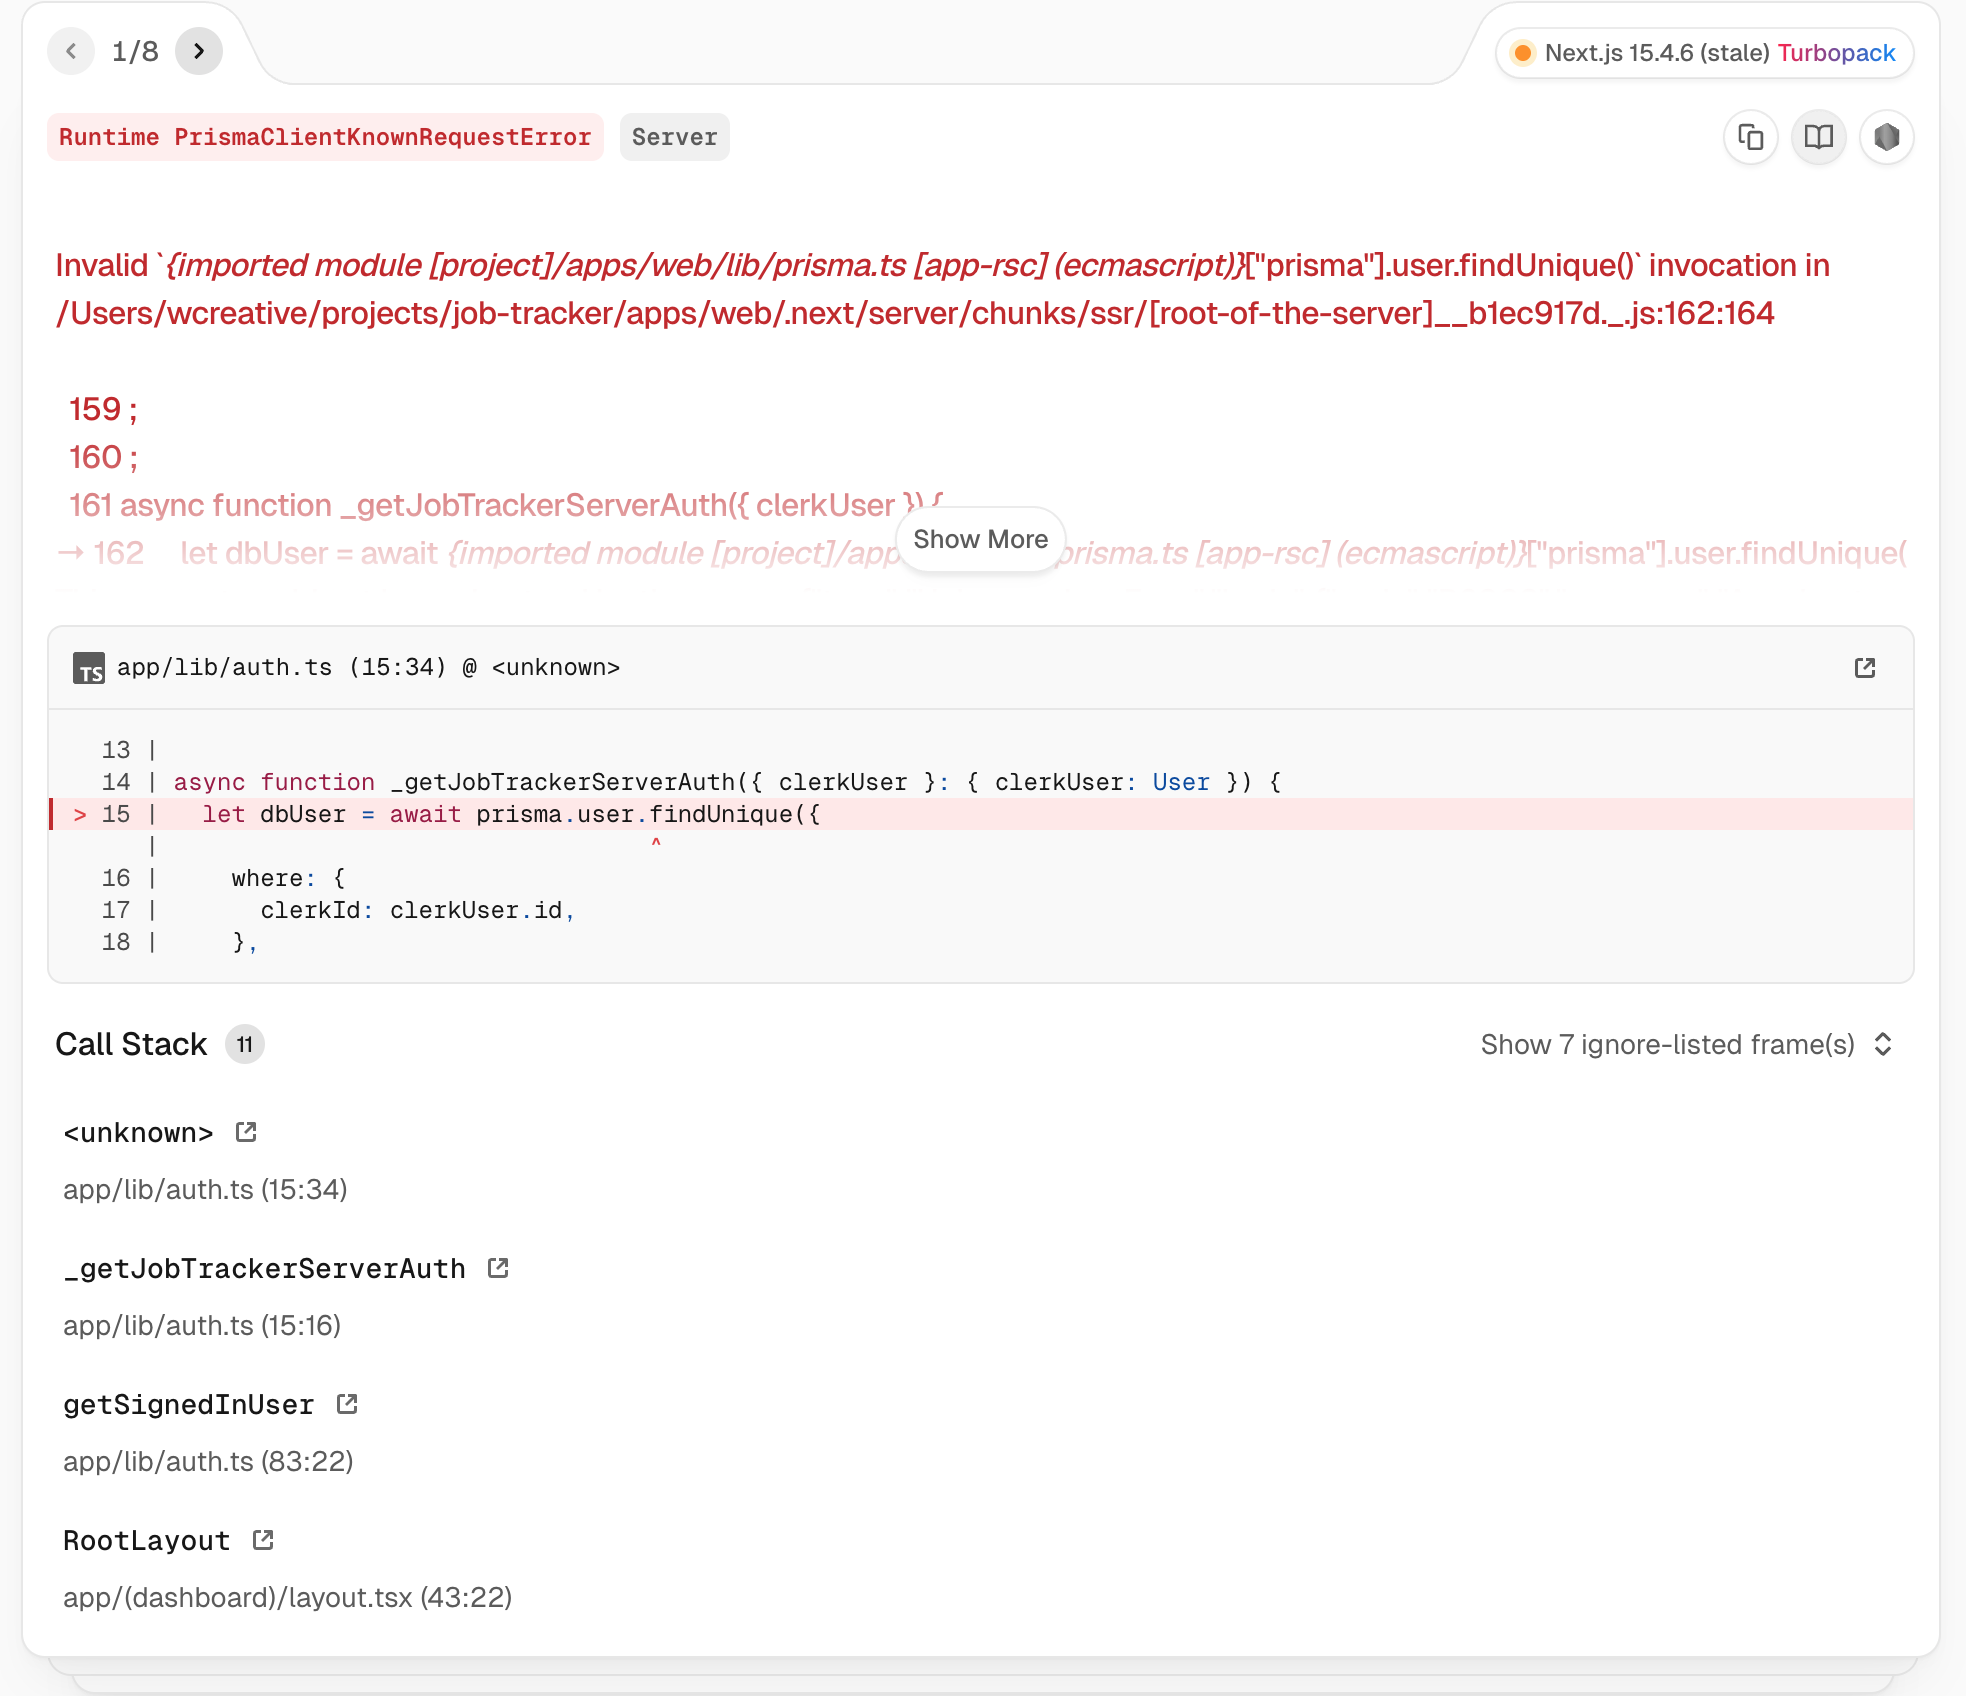
Task: Go to previous error arrow
Action: pos(71,51)
